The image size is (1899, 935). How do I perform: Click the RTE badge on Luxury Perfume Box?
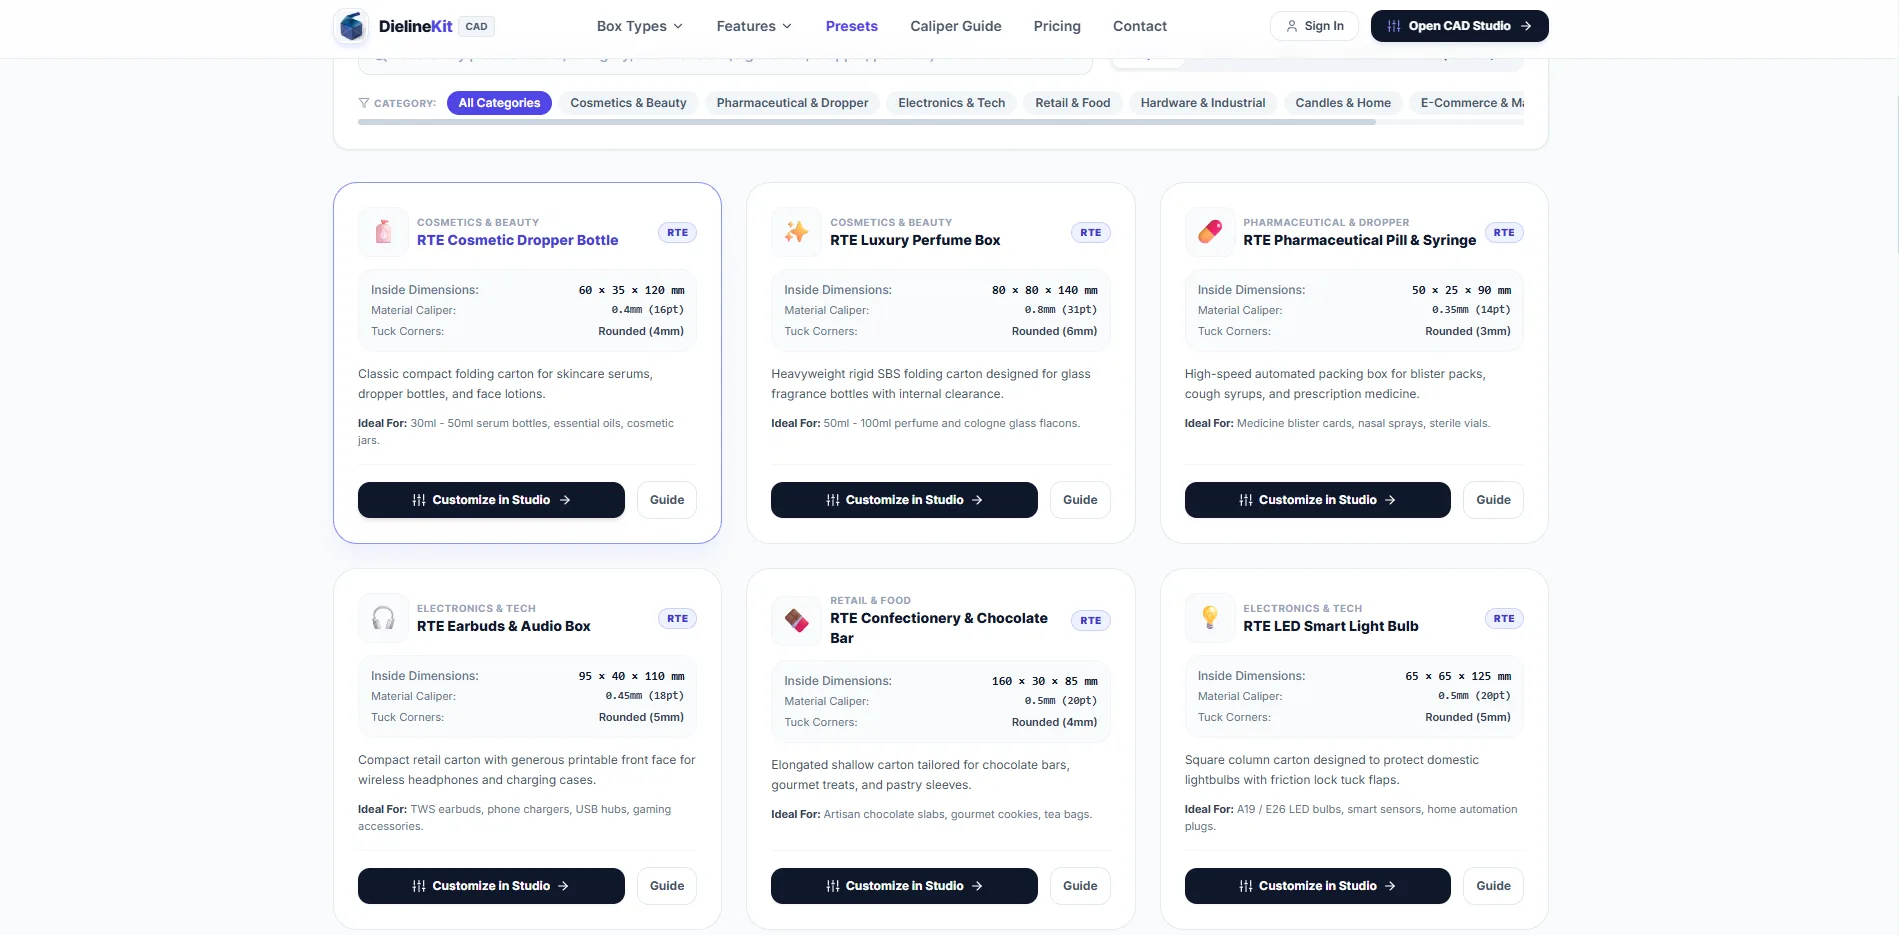(1091, 233)
